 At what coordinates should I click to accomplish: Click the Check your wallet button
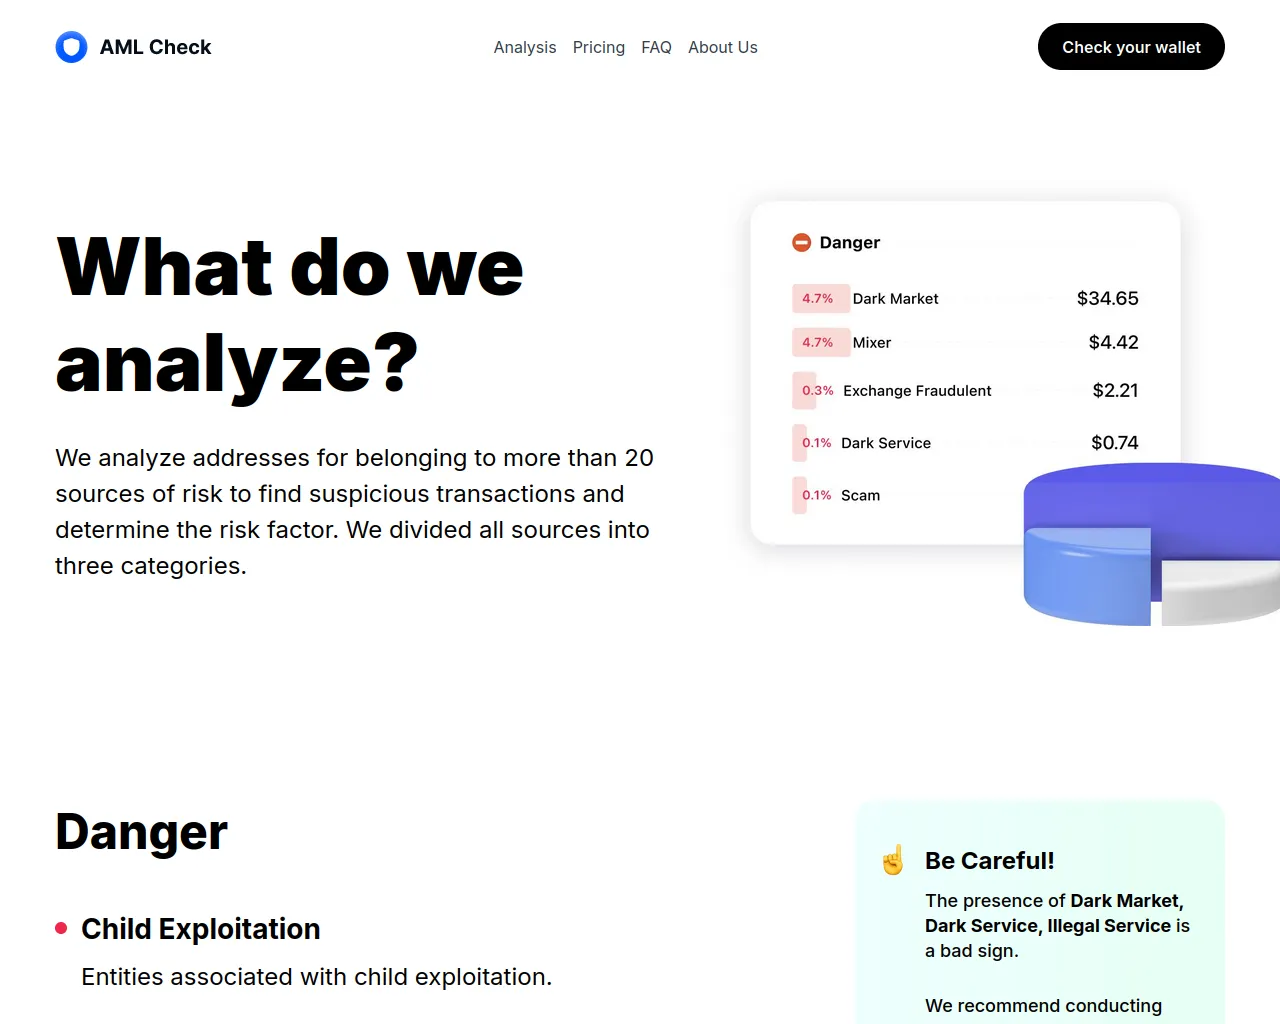tap(1131, 47)
